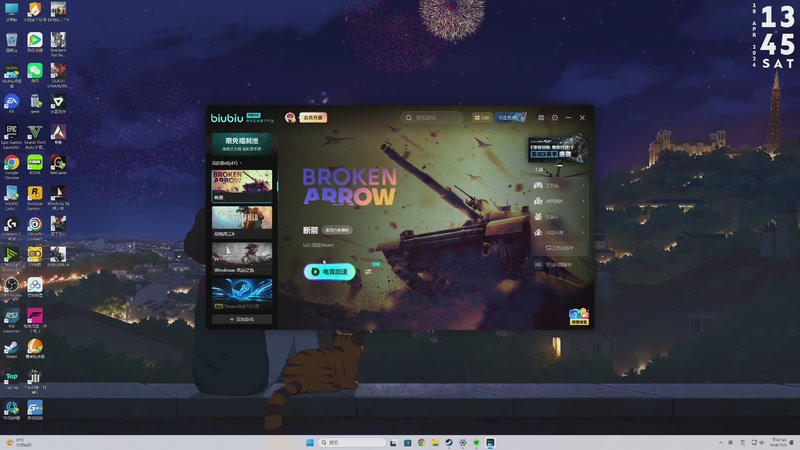Image resolution: width=800 pixels, height=450 pixels.
Task: Open the Resident Evil desktop icon
Action: [x=58, y=44]
